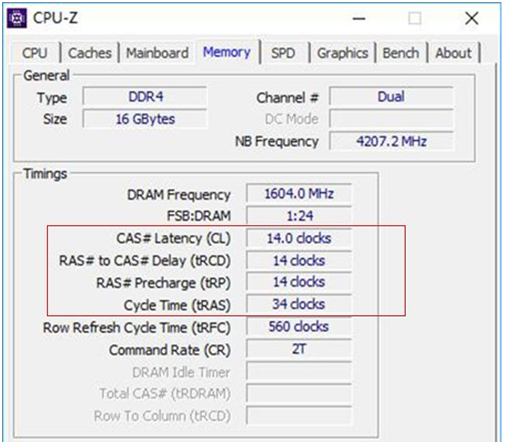Click the 'RAS# Precharge (tRP)' label
The image size is (509, 444).
[163, 283]
